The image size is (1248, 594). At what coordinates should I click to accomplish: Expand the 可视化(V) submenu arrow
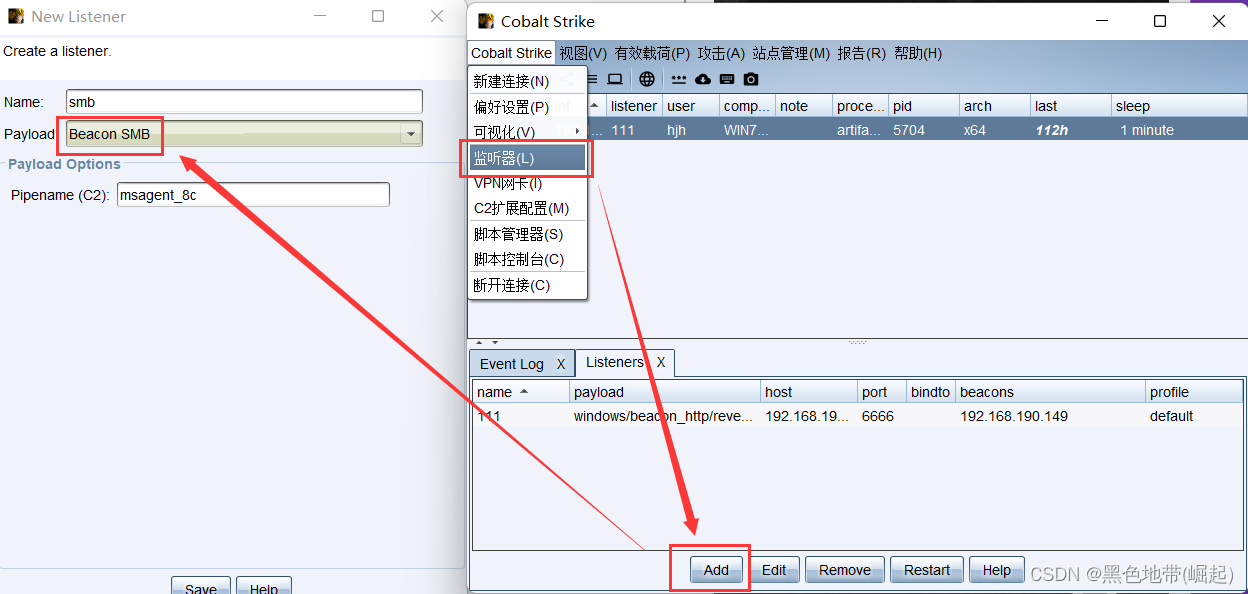pos(578,131)
